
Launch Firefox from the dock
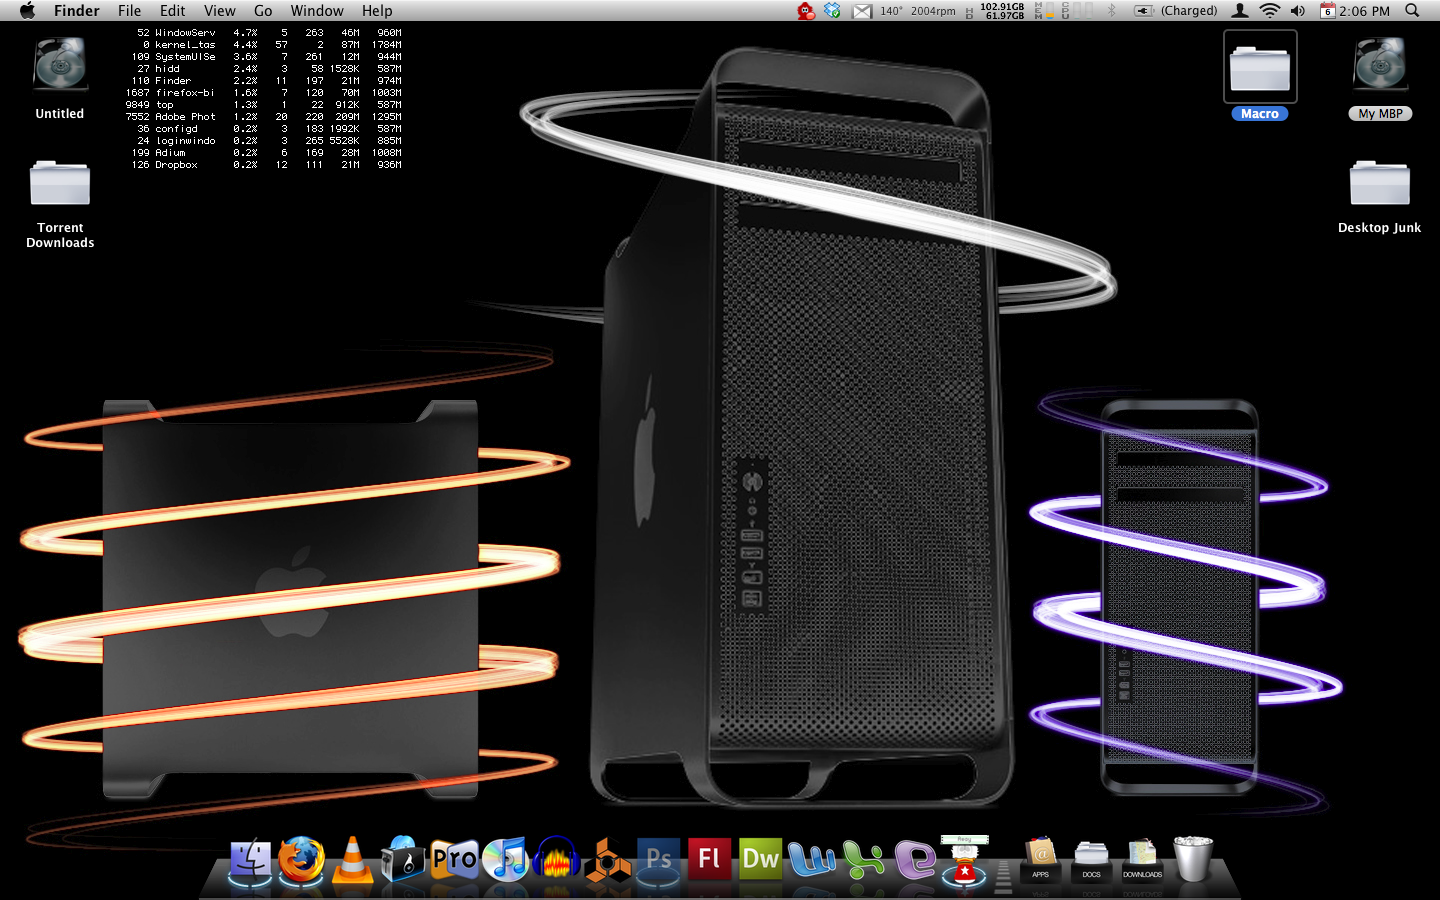tap(301, 860)
